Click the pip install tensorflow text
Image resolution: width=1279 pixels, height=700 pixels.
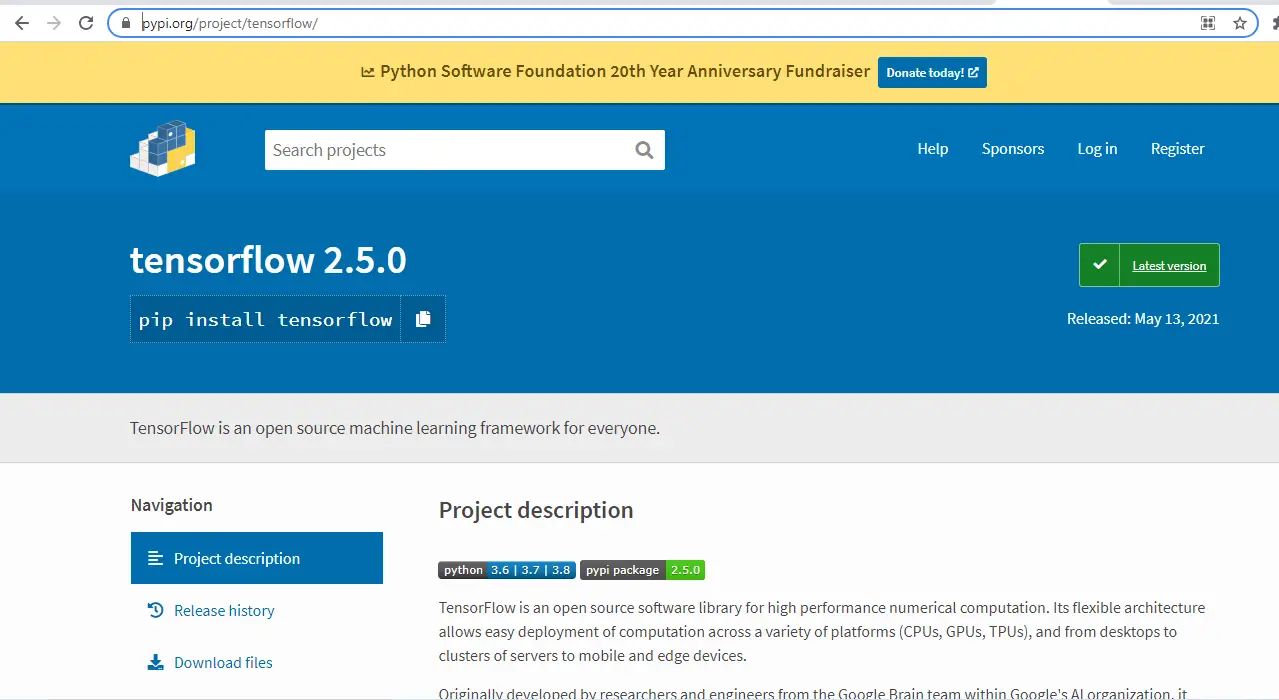pos(265,319)
